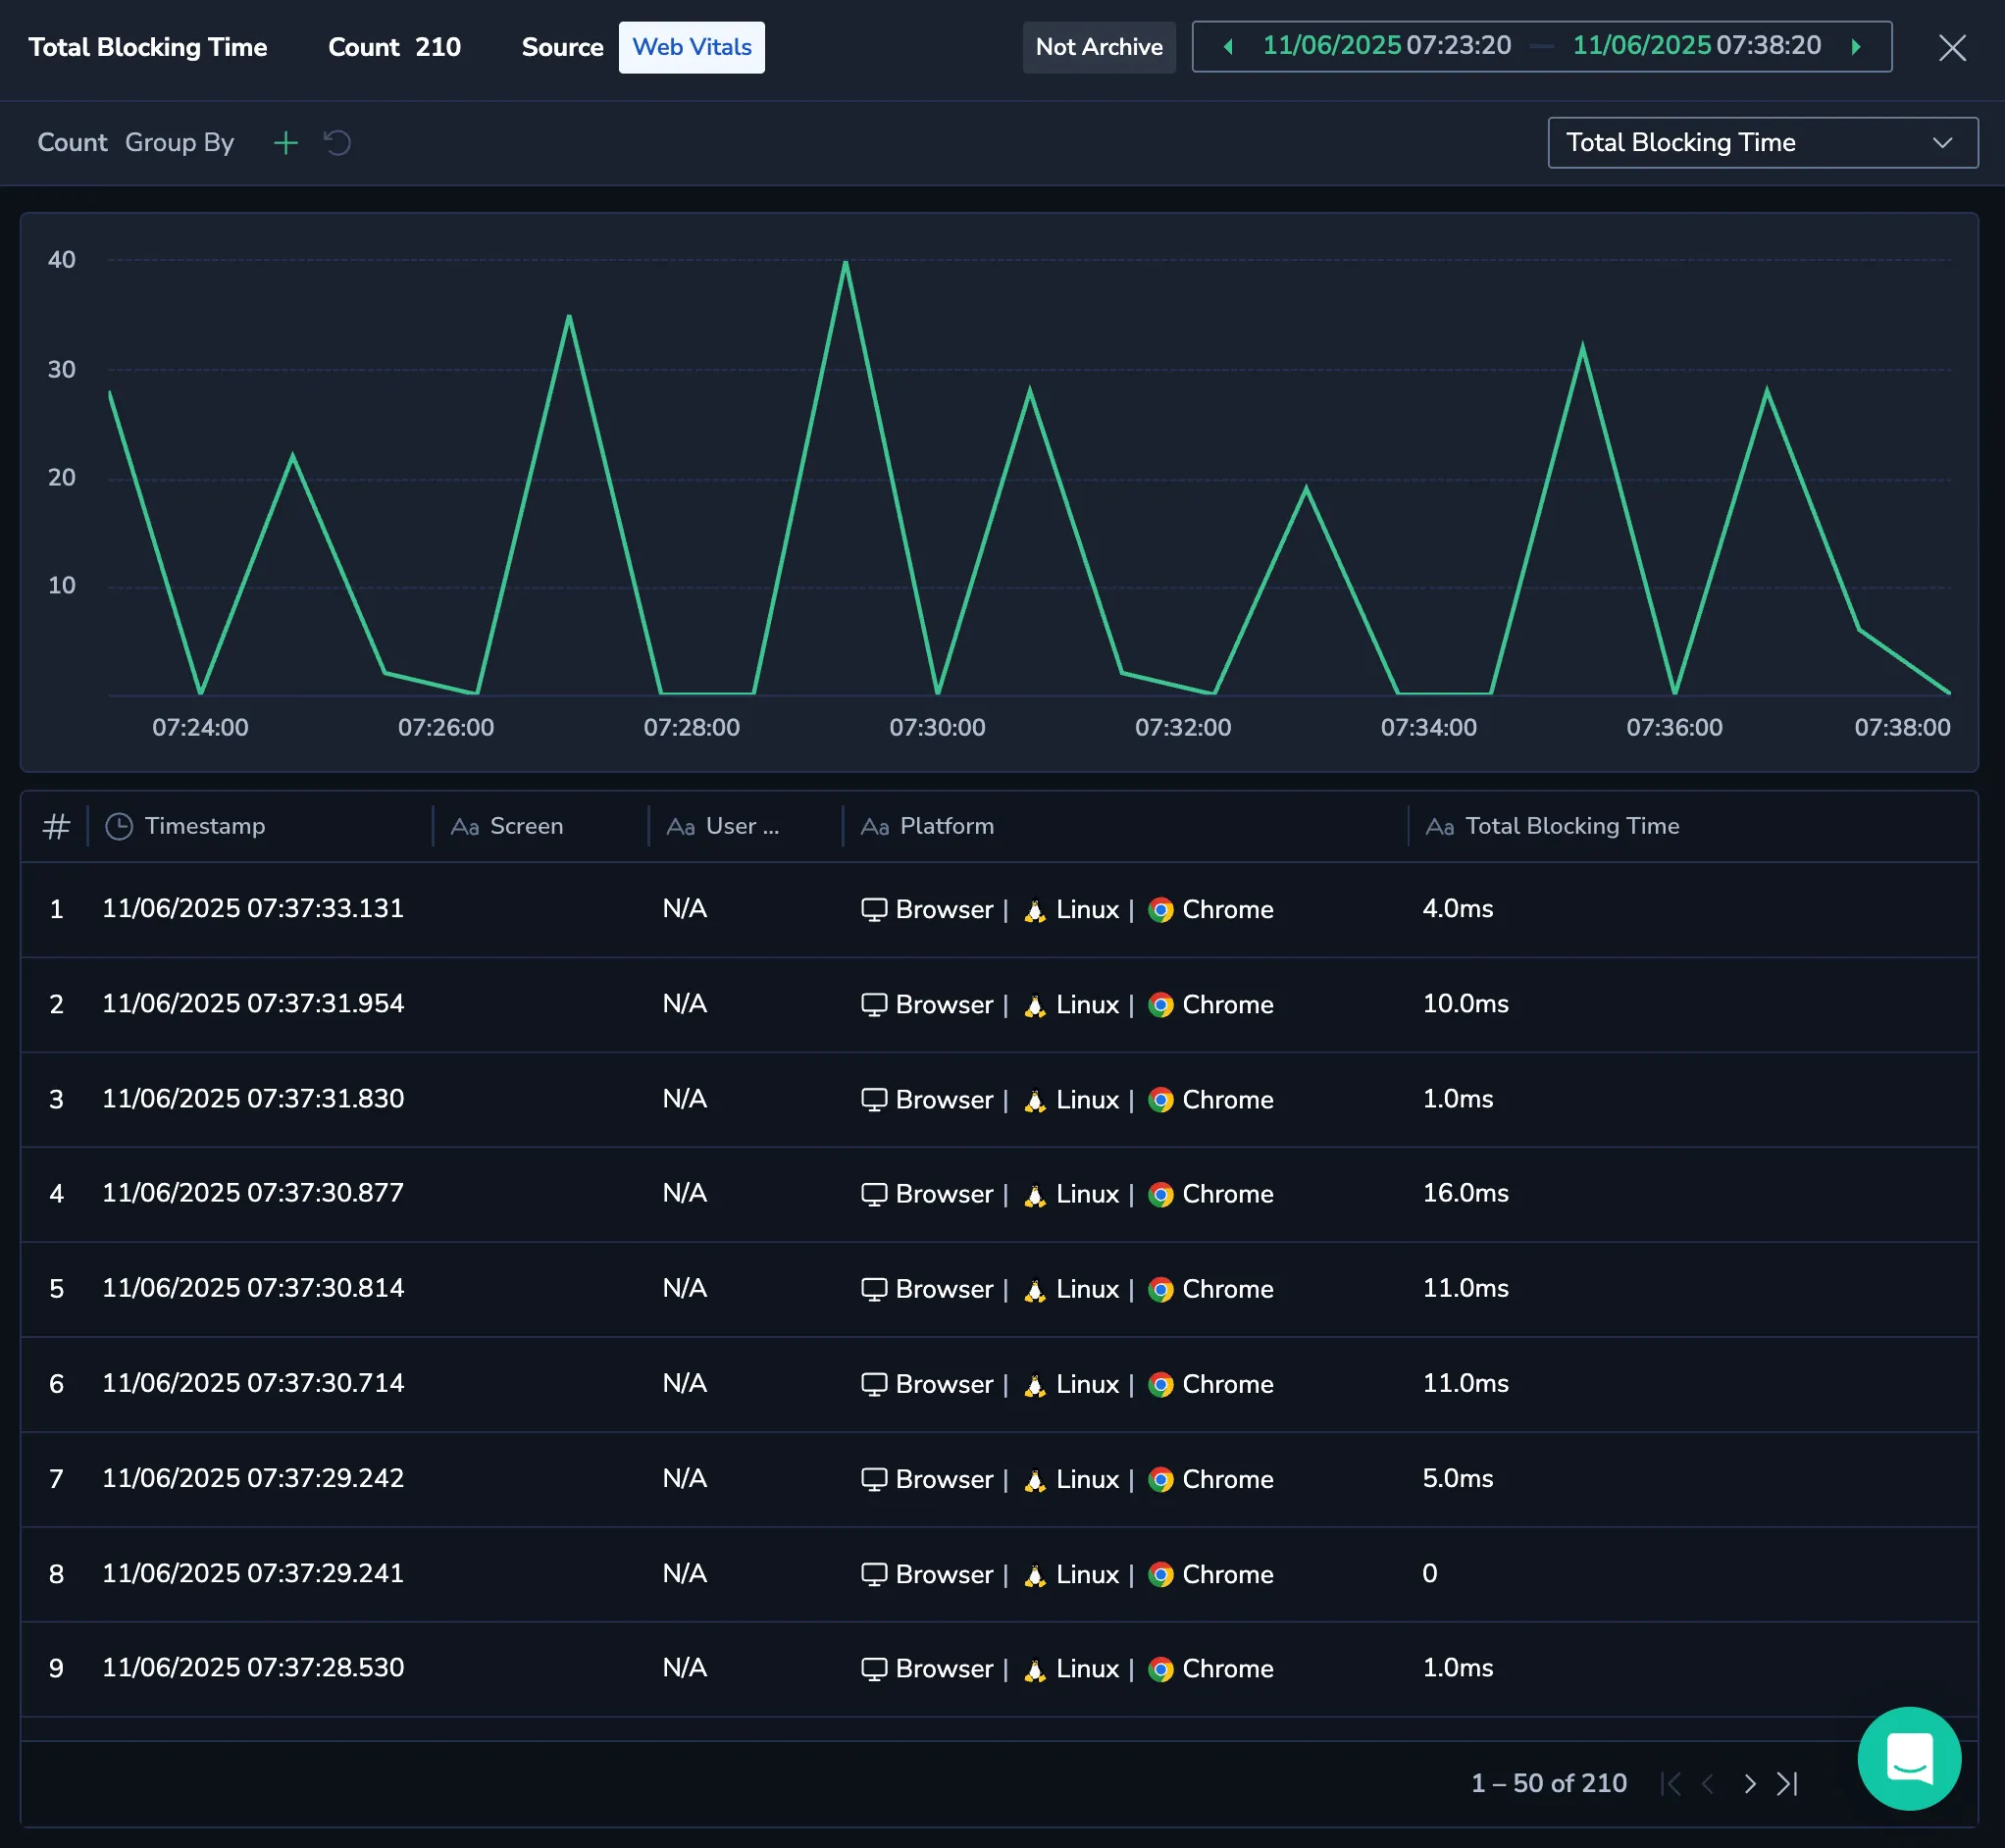The height and width of the screenshot is (1848, 2005).
Task: Click the # row number column header
Action: point(56,827)
